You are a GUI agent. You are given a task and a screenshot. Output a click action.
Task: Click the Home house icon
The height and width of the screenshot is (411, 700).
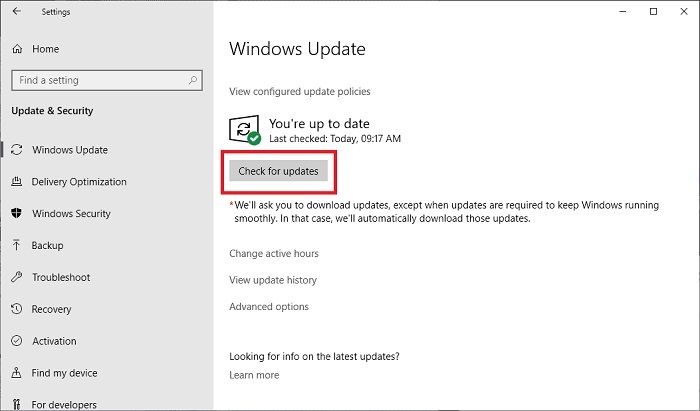(17, 49)
